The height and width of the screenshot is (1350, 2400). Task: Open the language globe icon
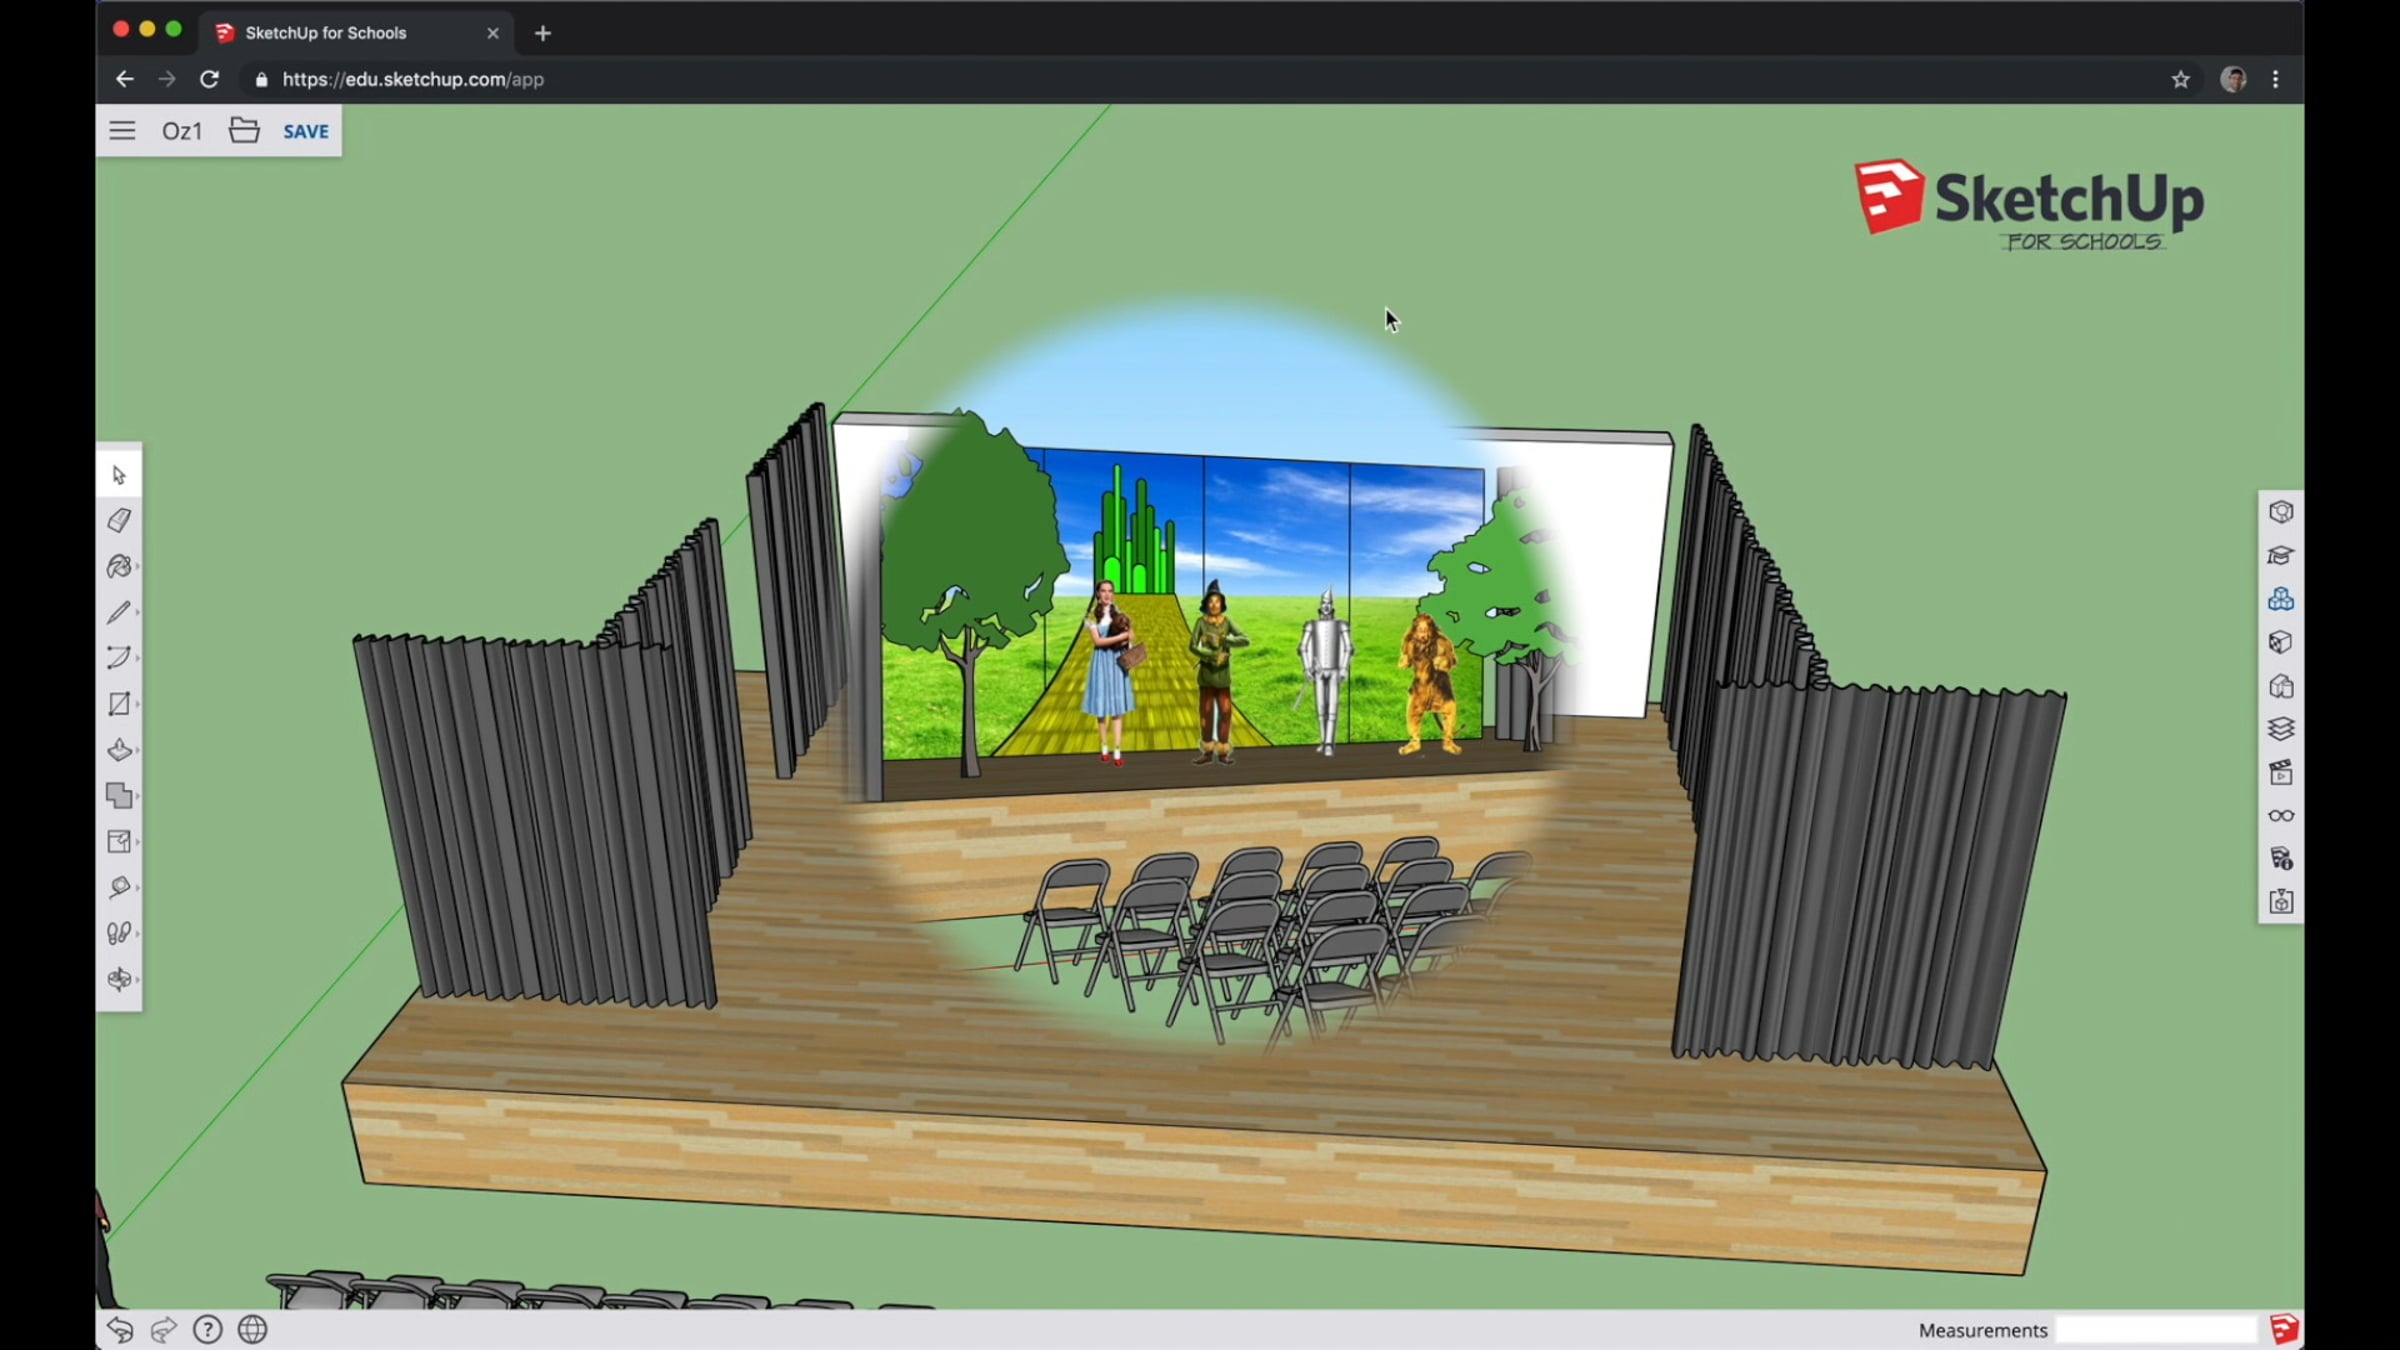252,1330
